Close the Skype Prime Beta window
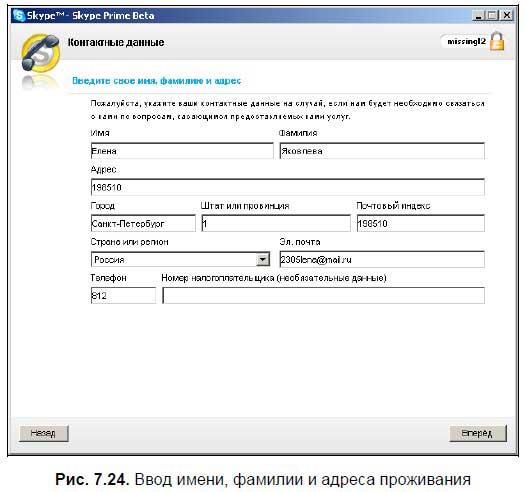This screenshot has height=492, width=525. tap(507, 15)
